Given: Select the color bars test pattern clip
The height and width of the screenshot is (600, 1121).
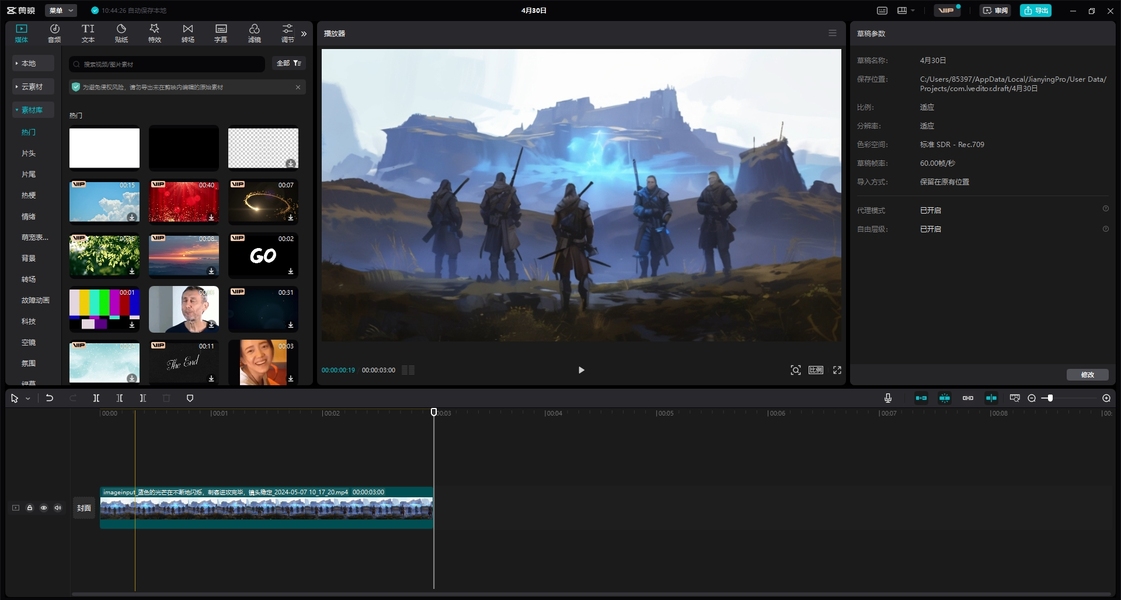Looking at the screenshot, I should pyautogui.click(x=104, y=309).
